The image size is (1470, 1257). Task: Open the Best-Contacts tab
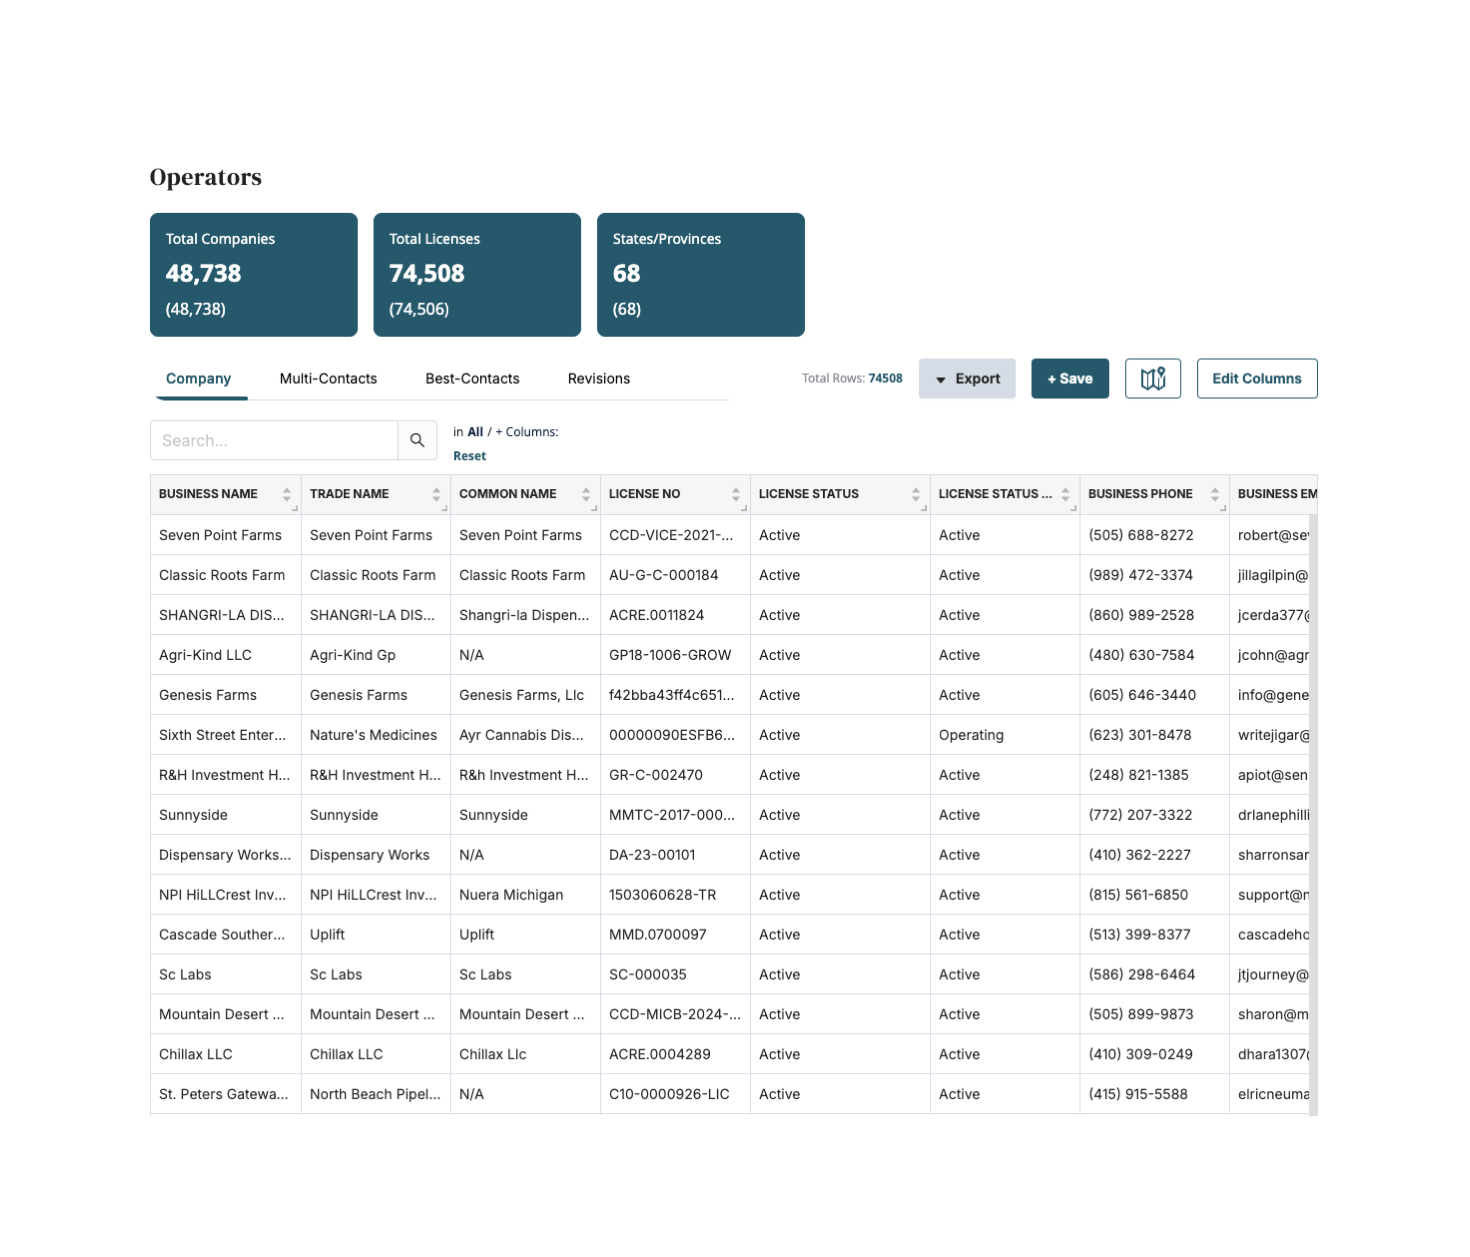(472, 379)
